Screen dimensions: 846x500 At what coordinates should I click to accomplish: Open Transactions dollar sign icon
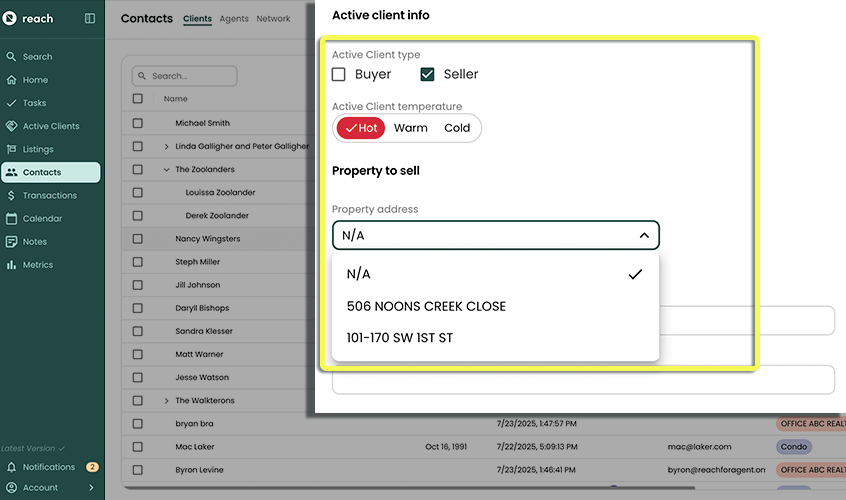point(12,195)
